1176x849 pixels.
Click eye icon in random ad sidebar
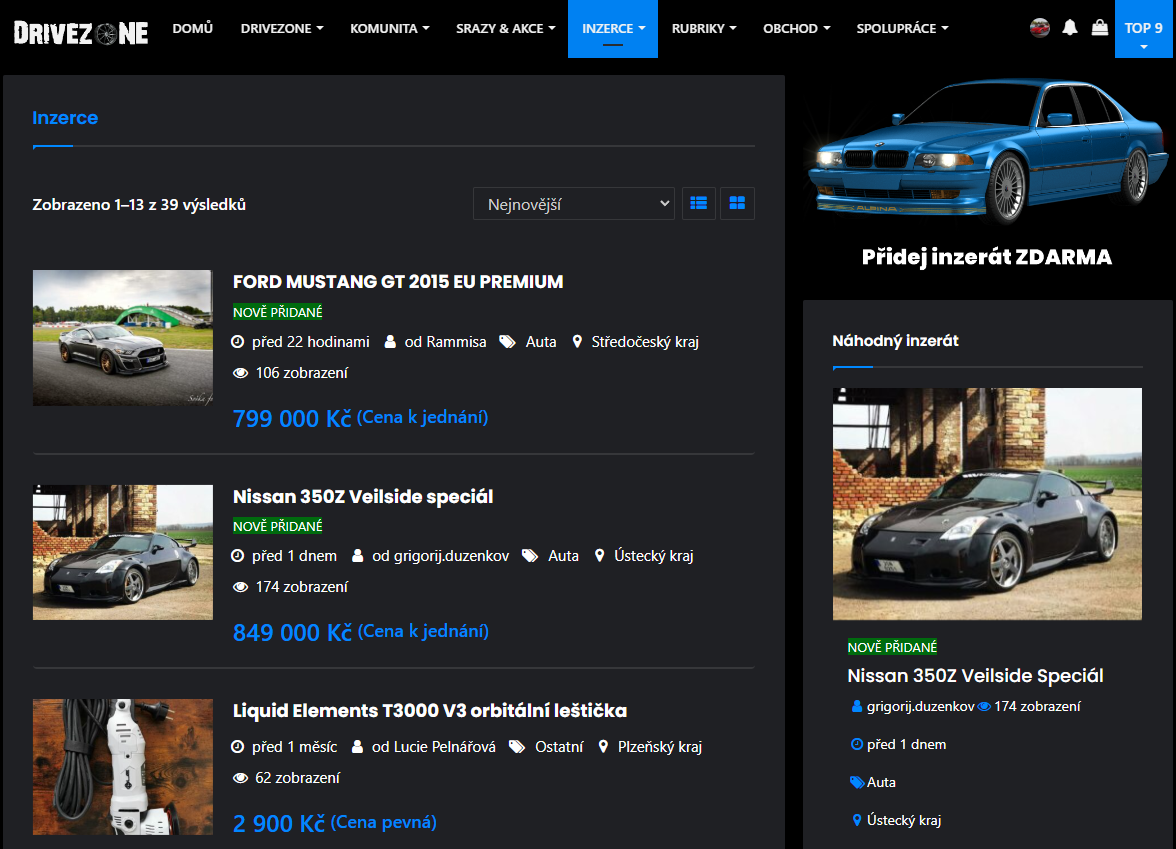coord(985,706)
